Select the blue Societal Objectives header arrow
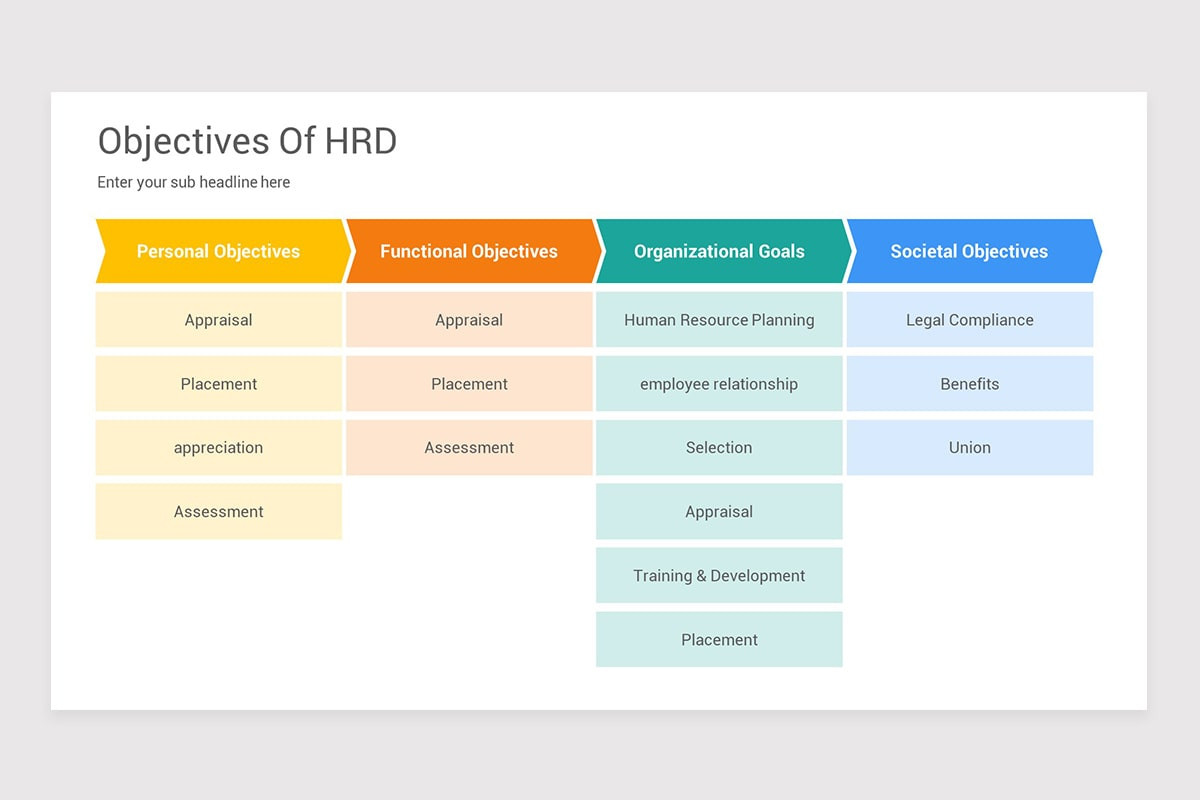This screenshot has width=1200, height=800. point(974,251)
